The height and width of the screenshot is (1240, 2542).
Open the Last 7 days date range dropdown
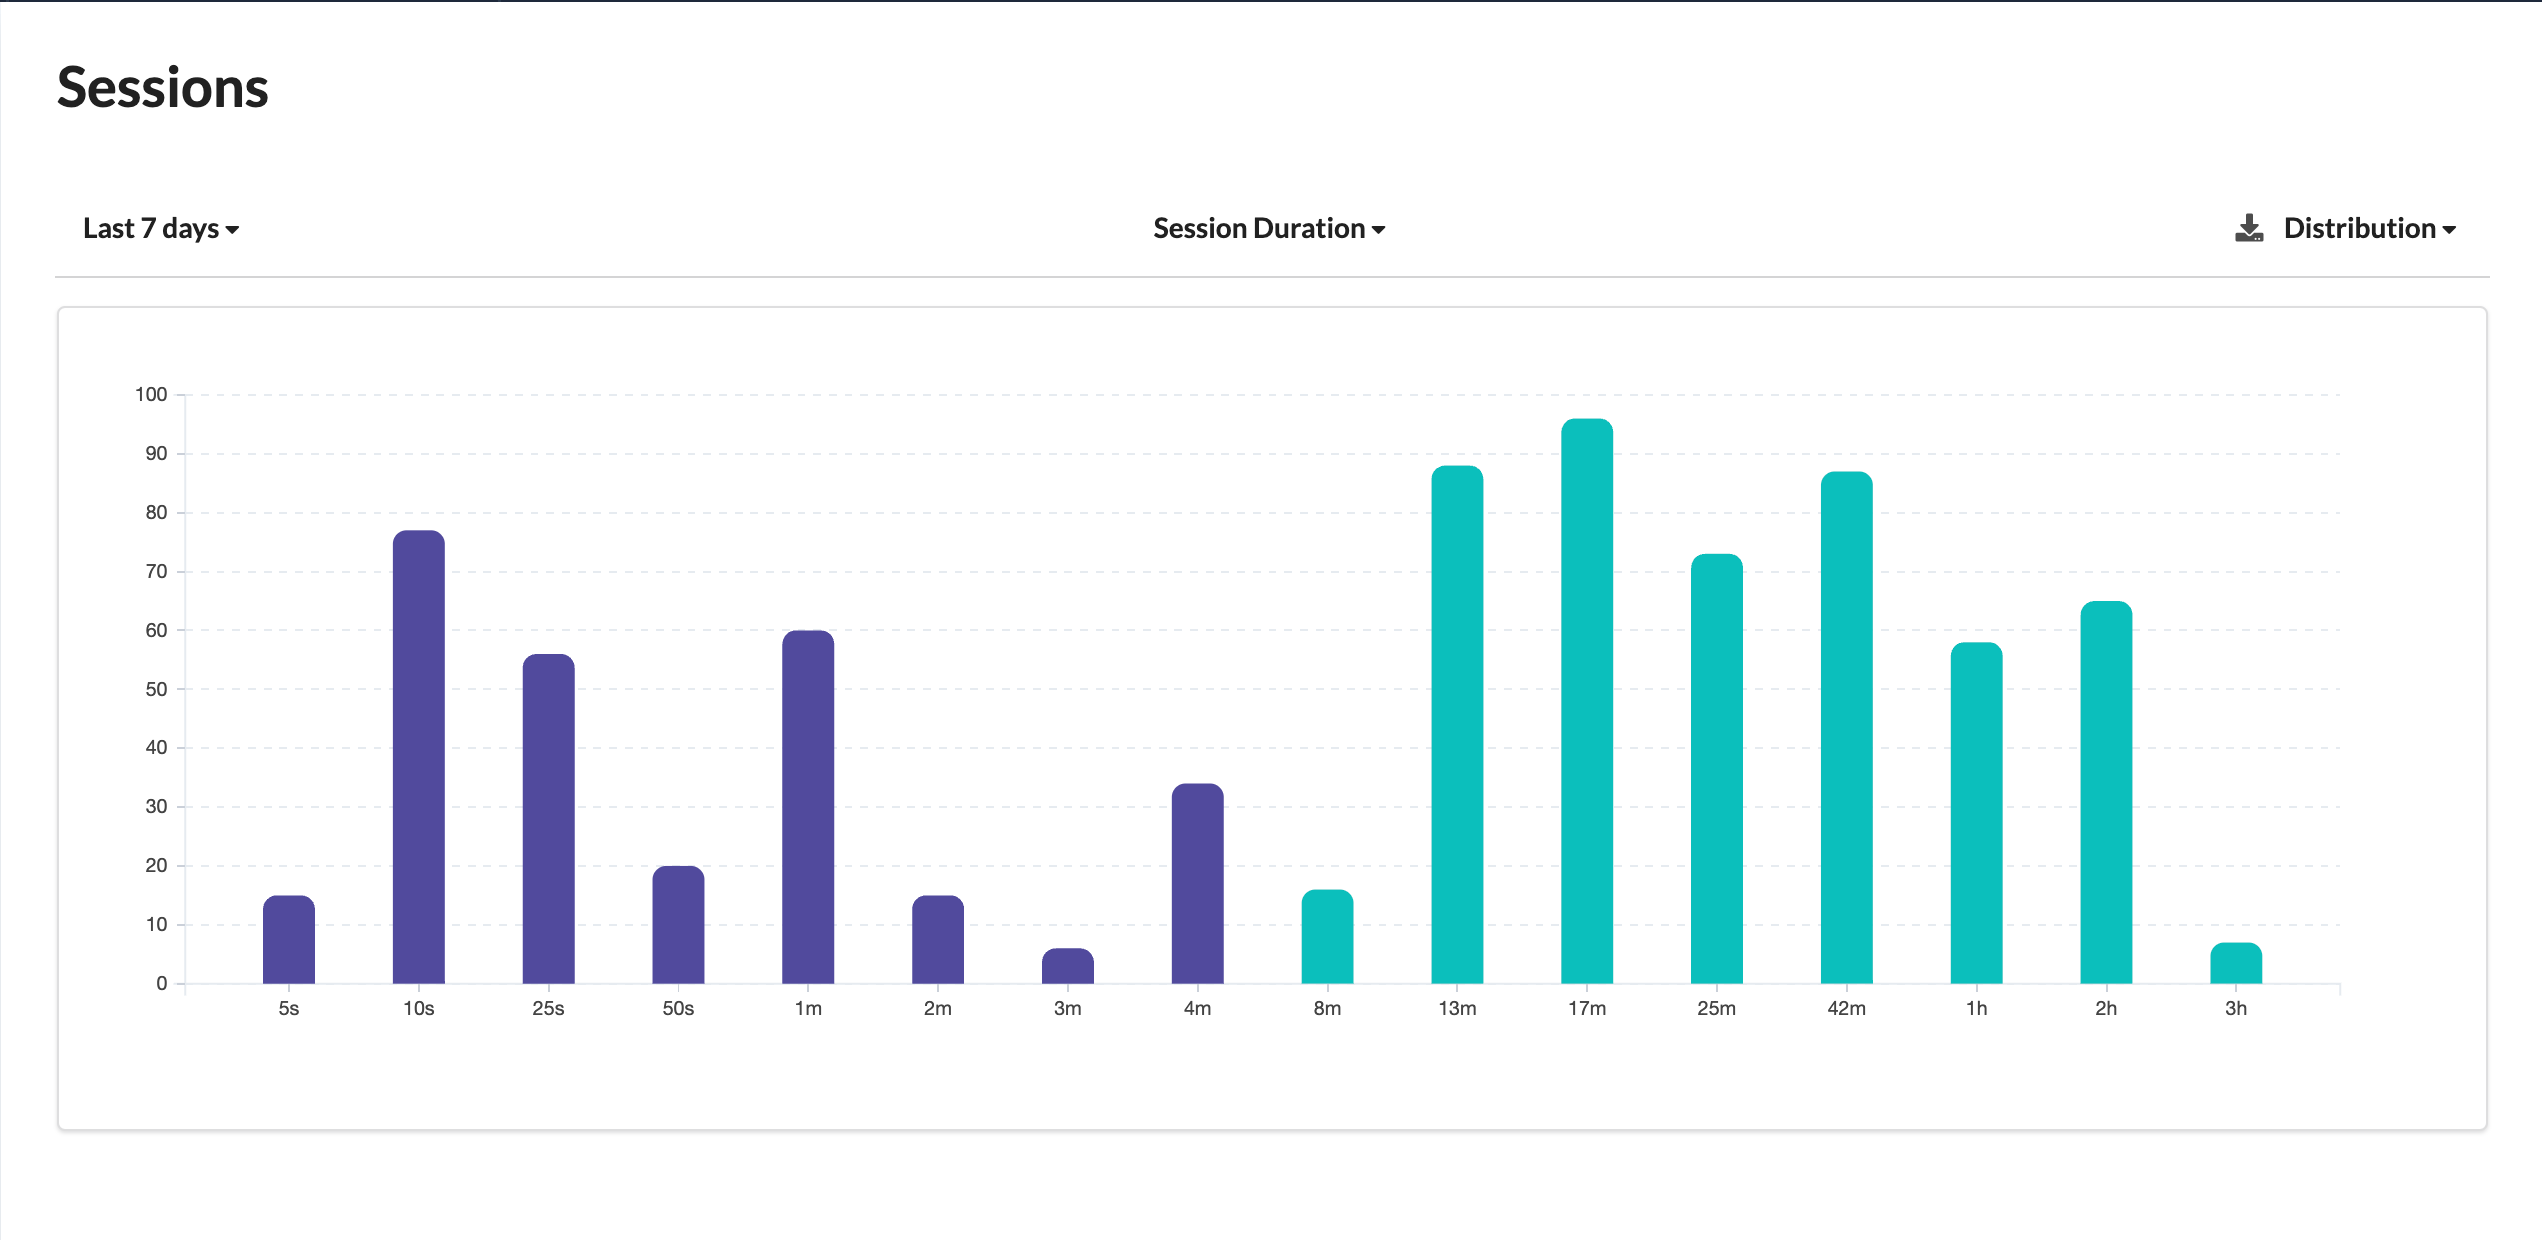[x=161, y=229]
